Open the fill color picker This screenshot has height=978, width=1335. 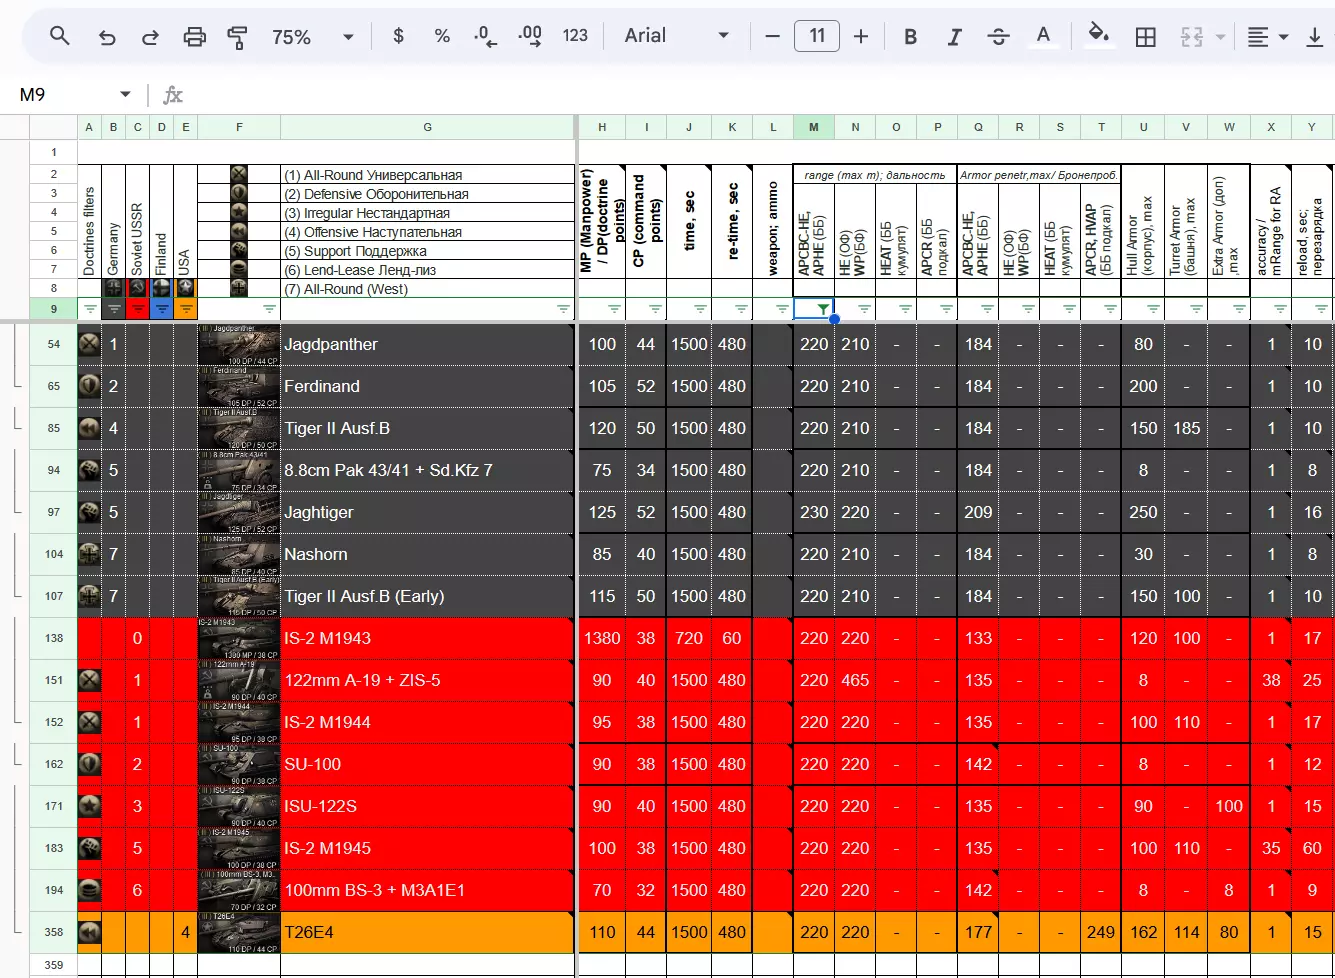click(1099, 37)
